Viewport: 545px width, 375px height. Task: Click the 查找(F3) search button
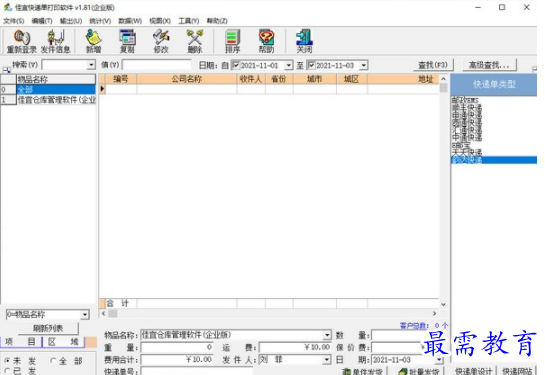click(433, 65)
